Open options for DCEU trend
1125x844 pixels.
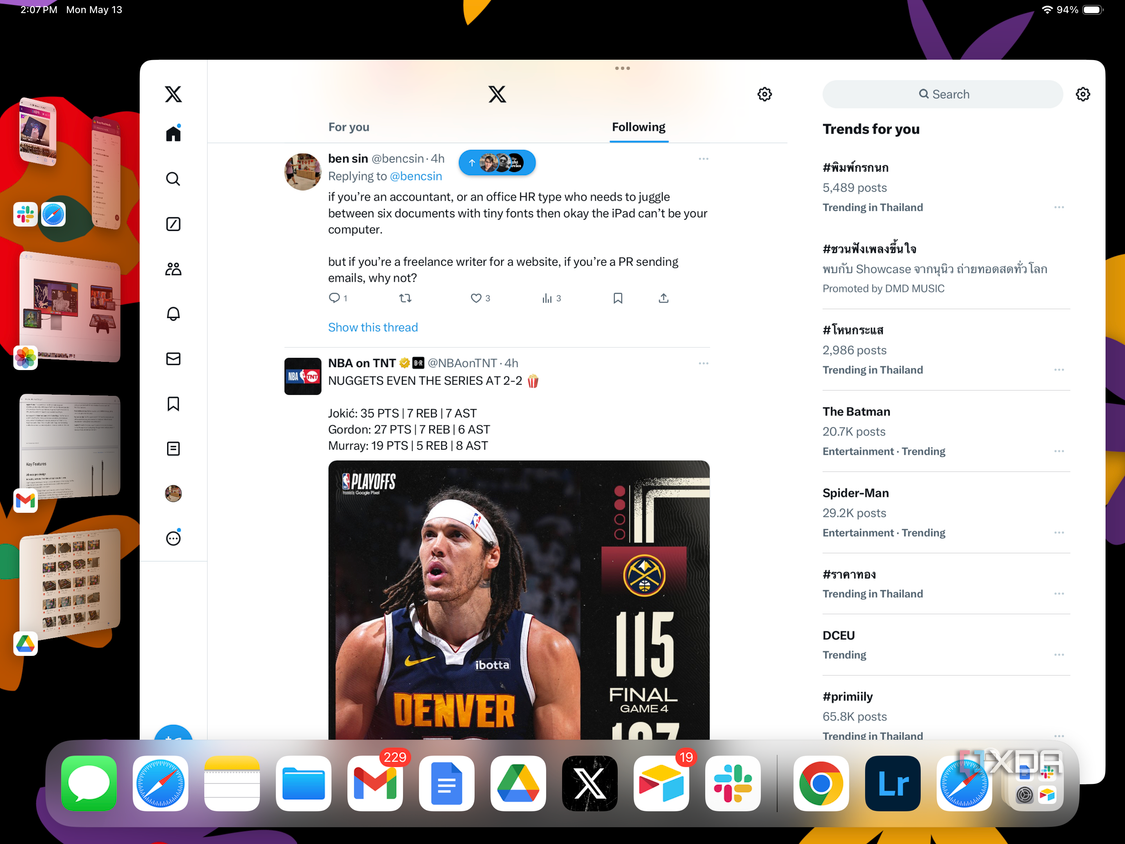coord(1059,655)
